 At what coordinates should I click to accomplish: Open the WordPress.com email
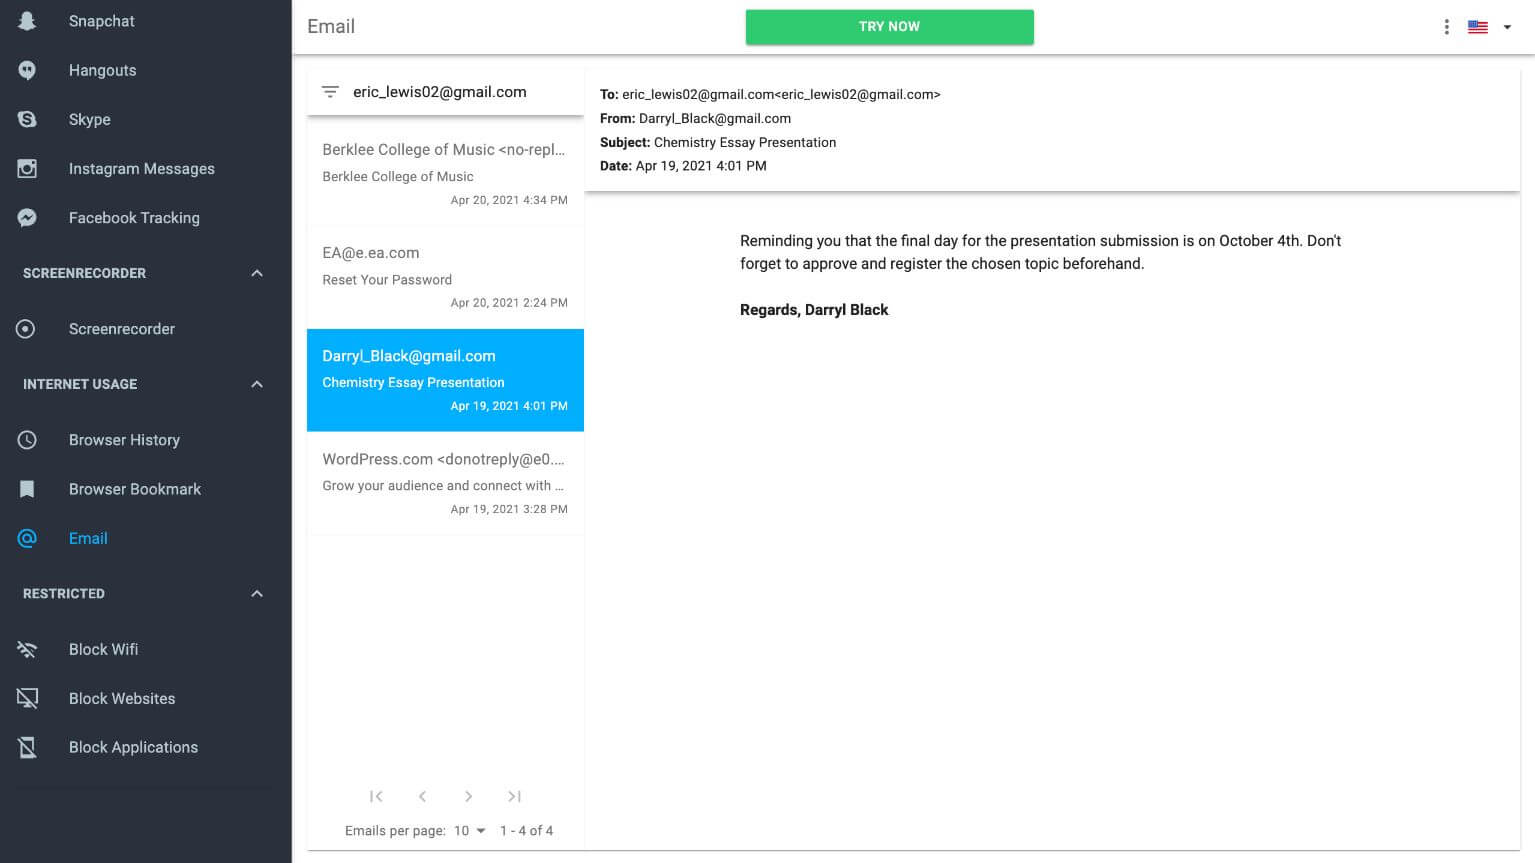coord(445,483)
